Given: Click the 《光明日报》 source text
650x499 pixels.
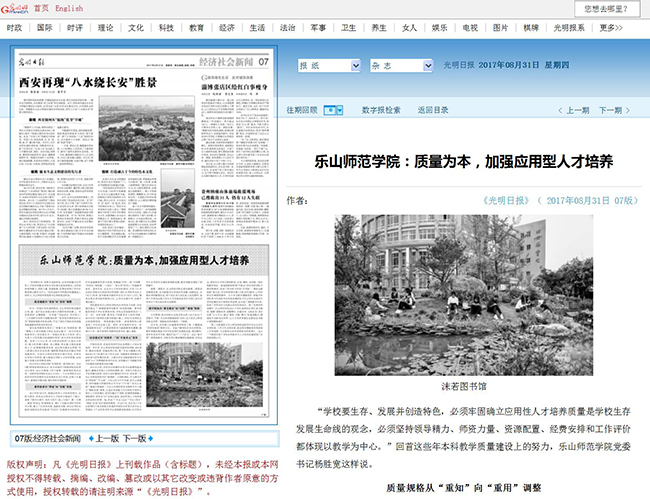Looking at the screenshot, I should [x=506, y=201].
